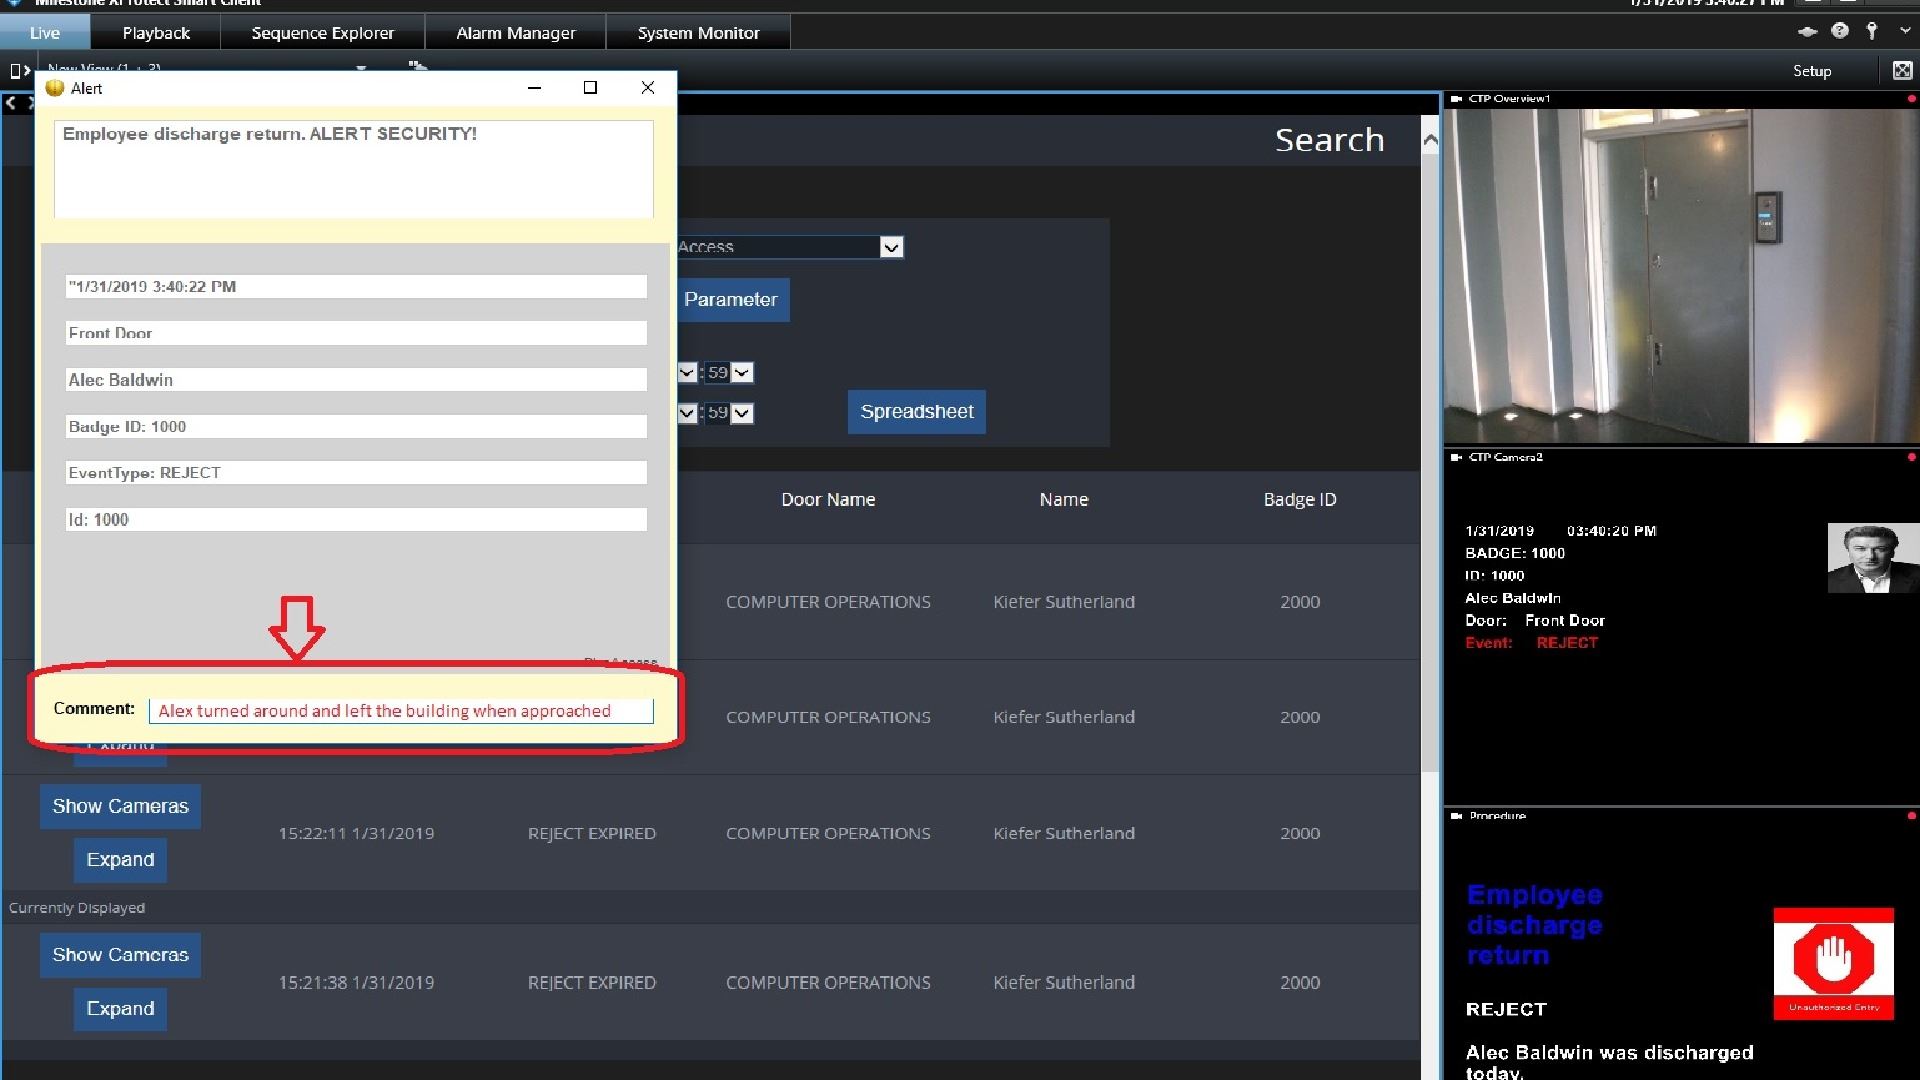Click the REJECT event text in Camera2
Image resolution: width=1920 pixels, height=1080 pixels.
[x=1567, y=643]
